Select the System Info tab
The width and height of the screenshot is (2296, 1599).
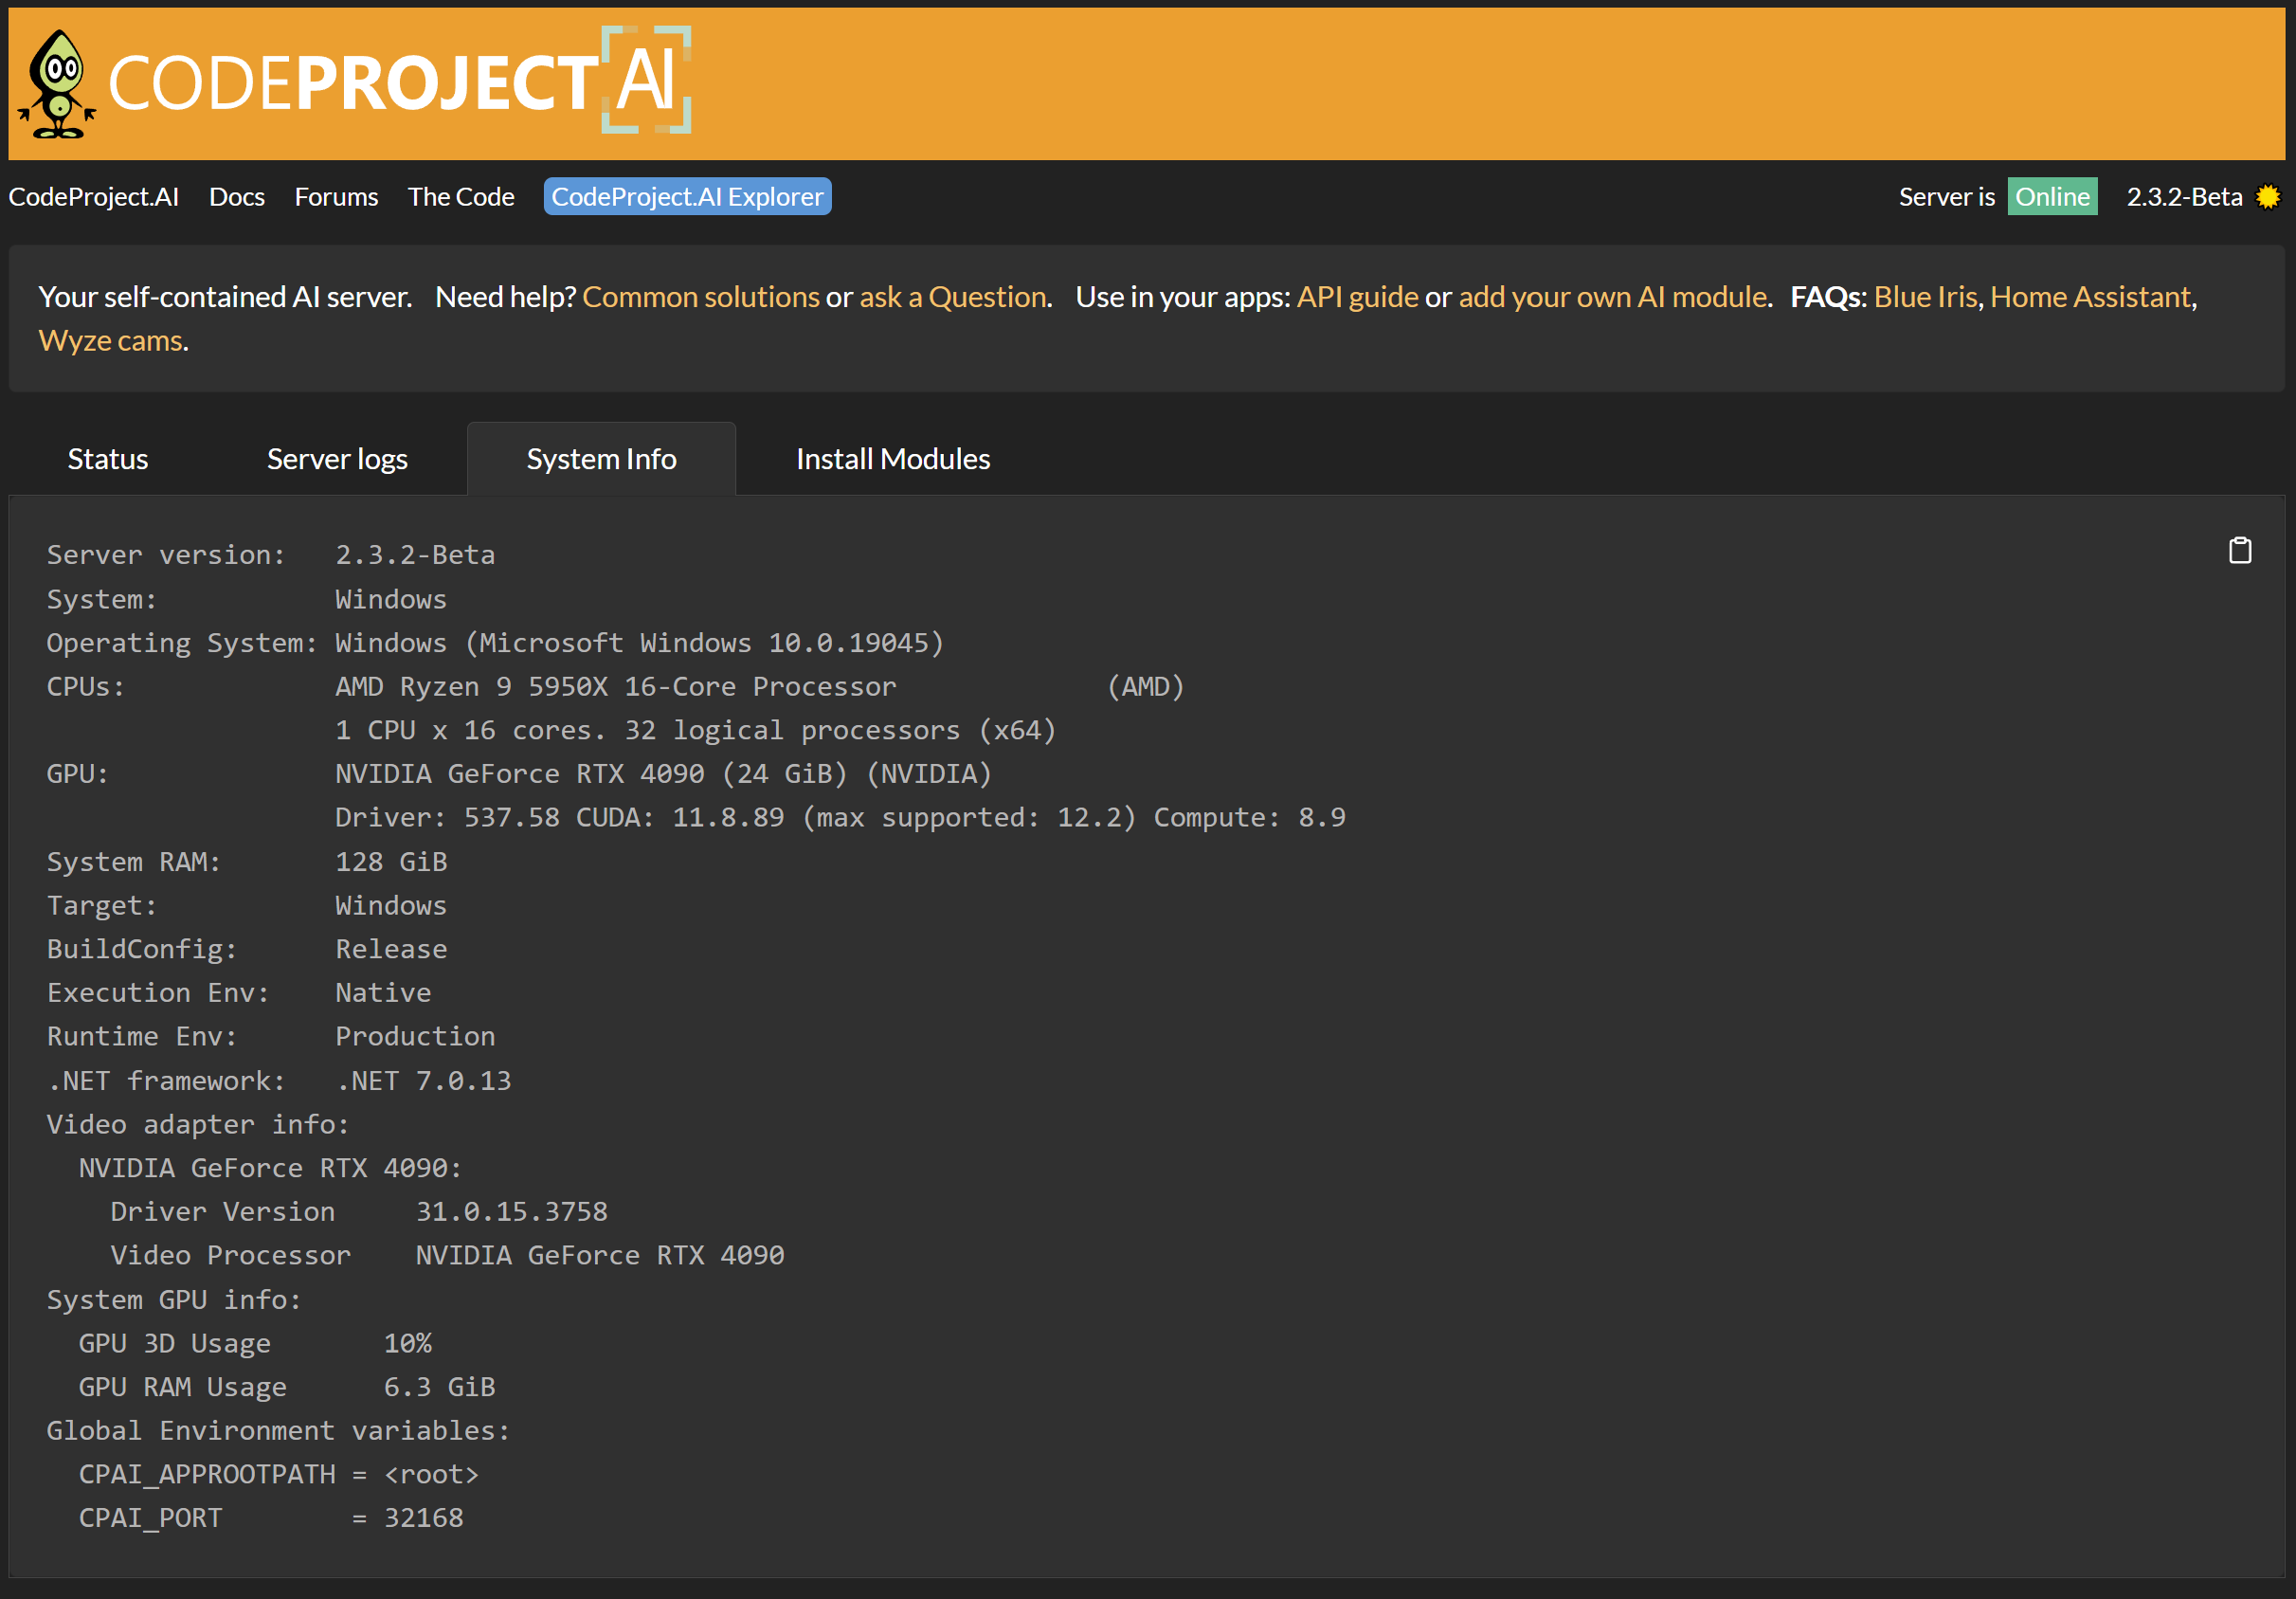point(601,459)
